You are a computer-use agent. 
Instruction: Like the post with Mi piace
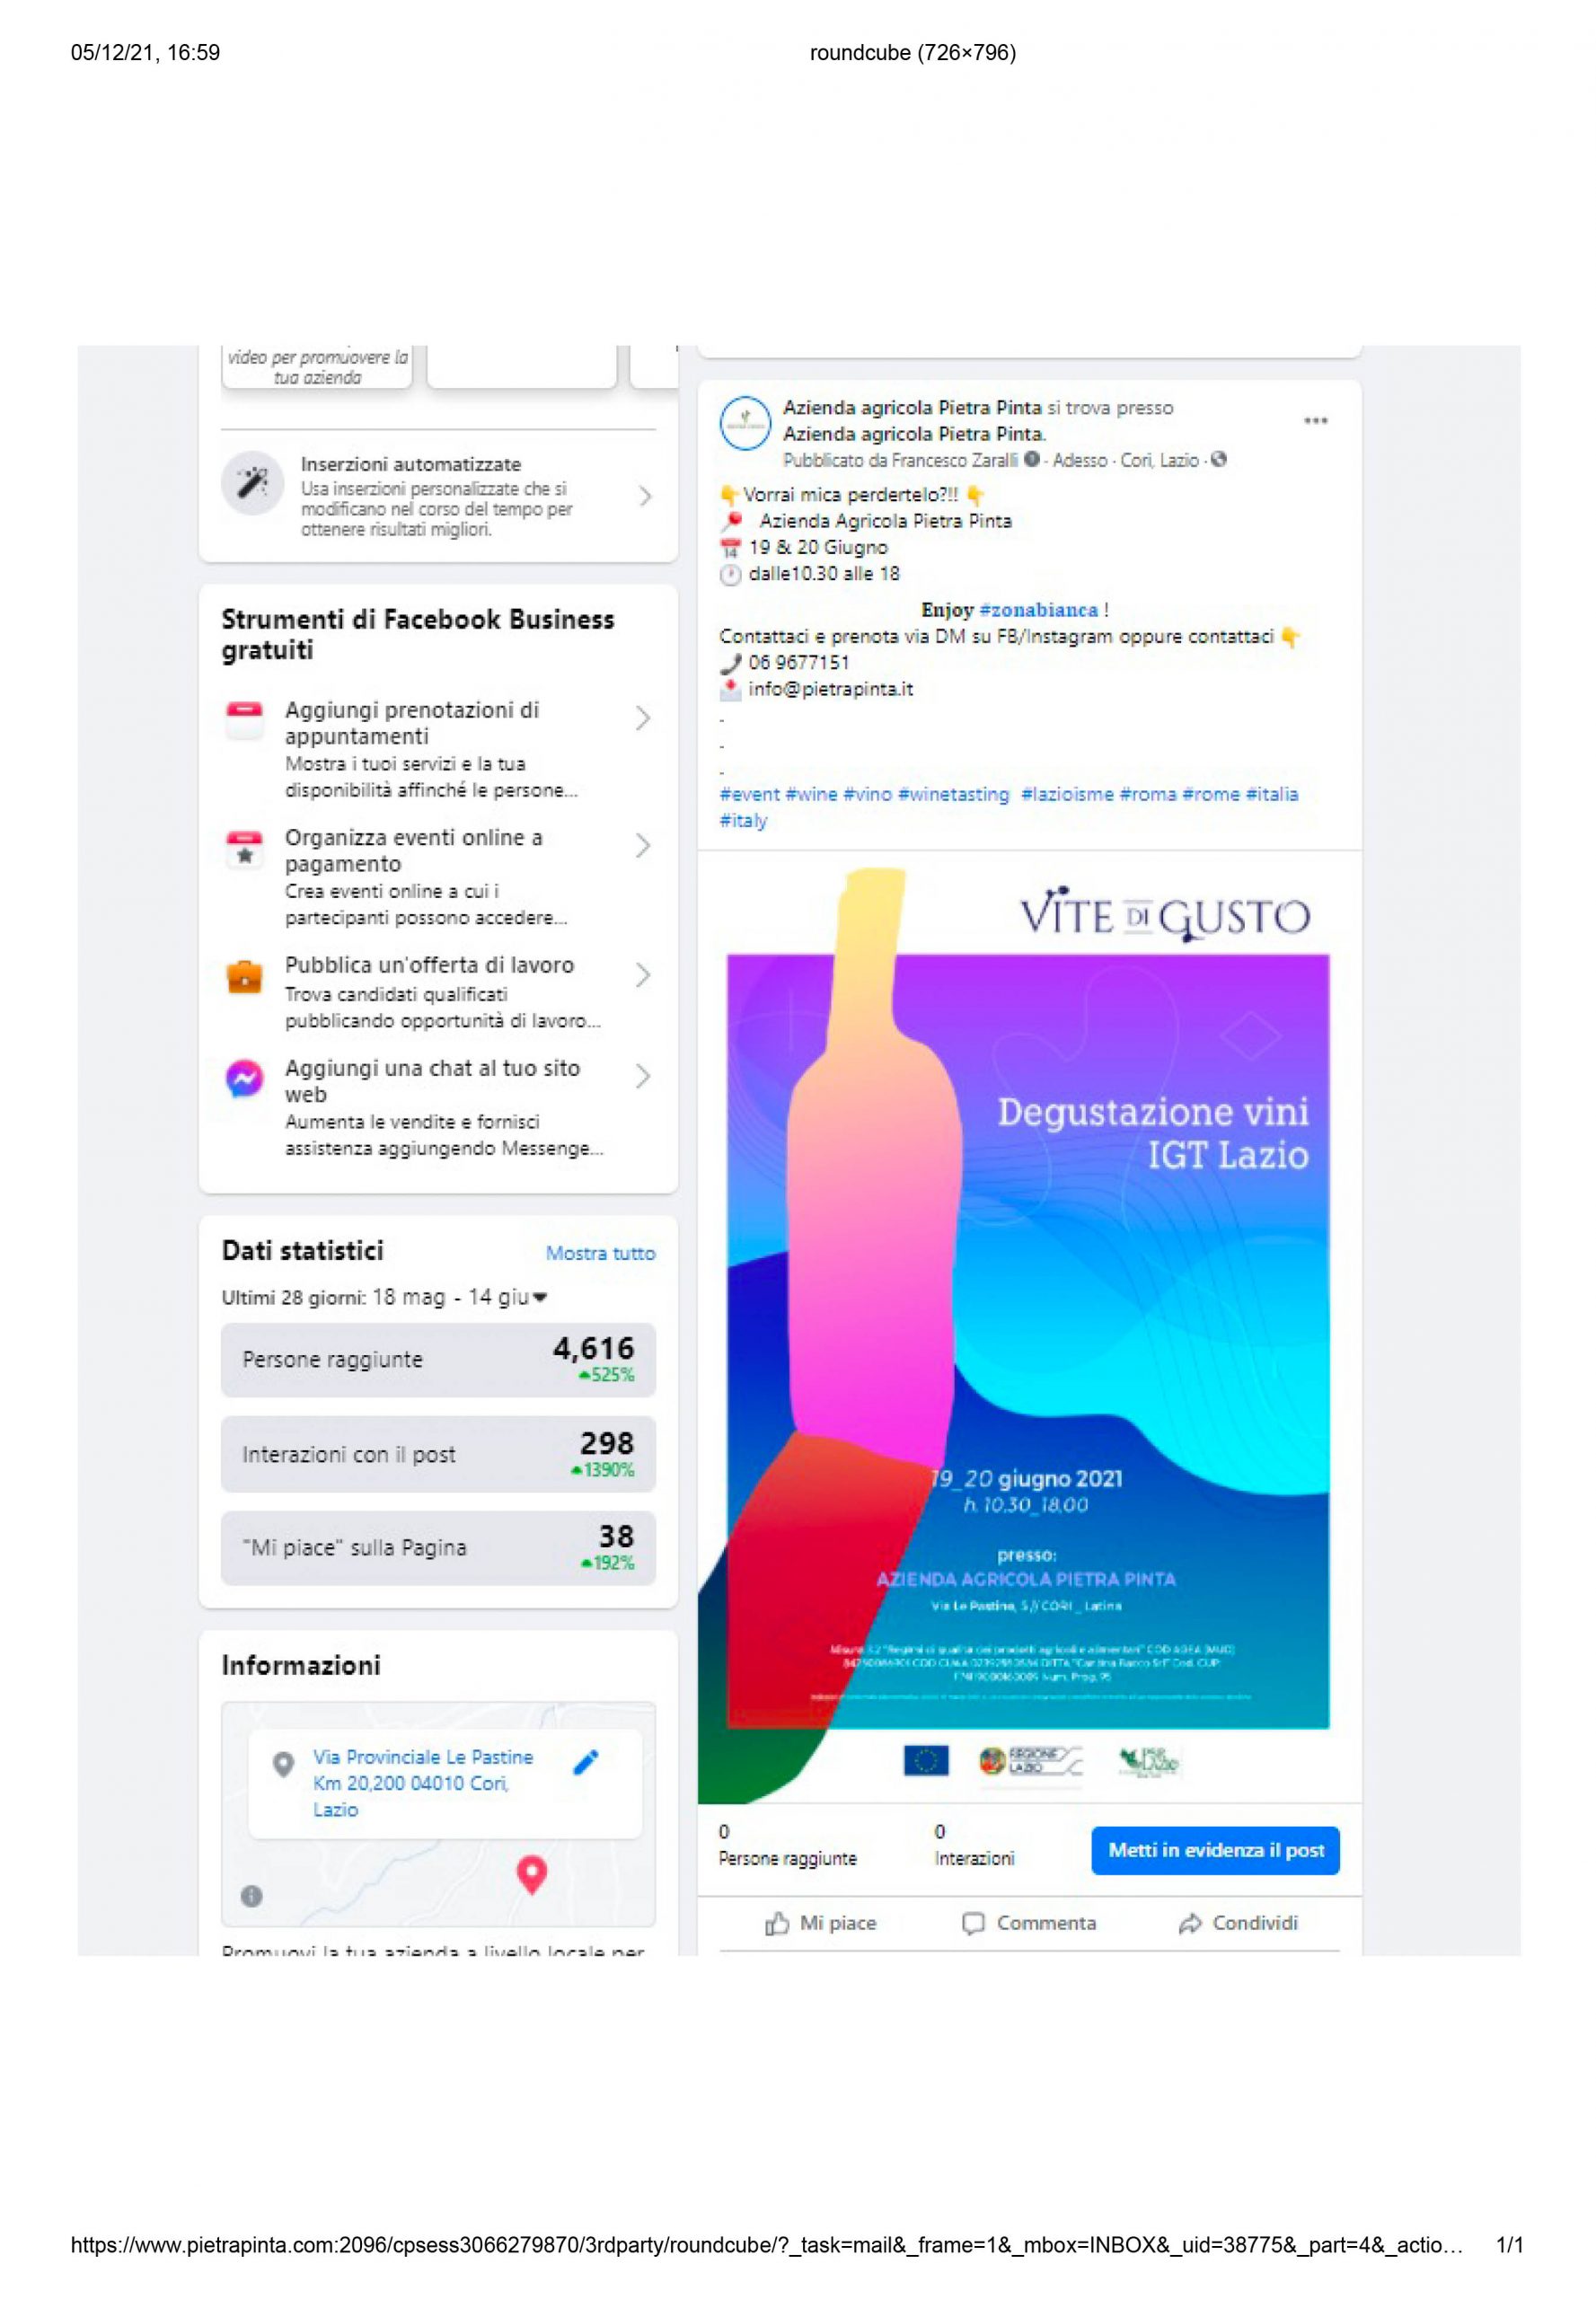click(820, 1922)
